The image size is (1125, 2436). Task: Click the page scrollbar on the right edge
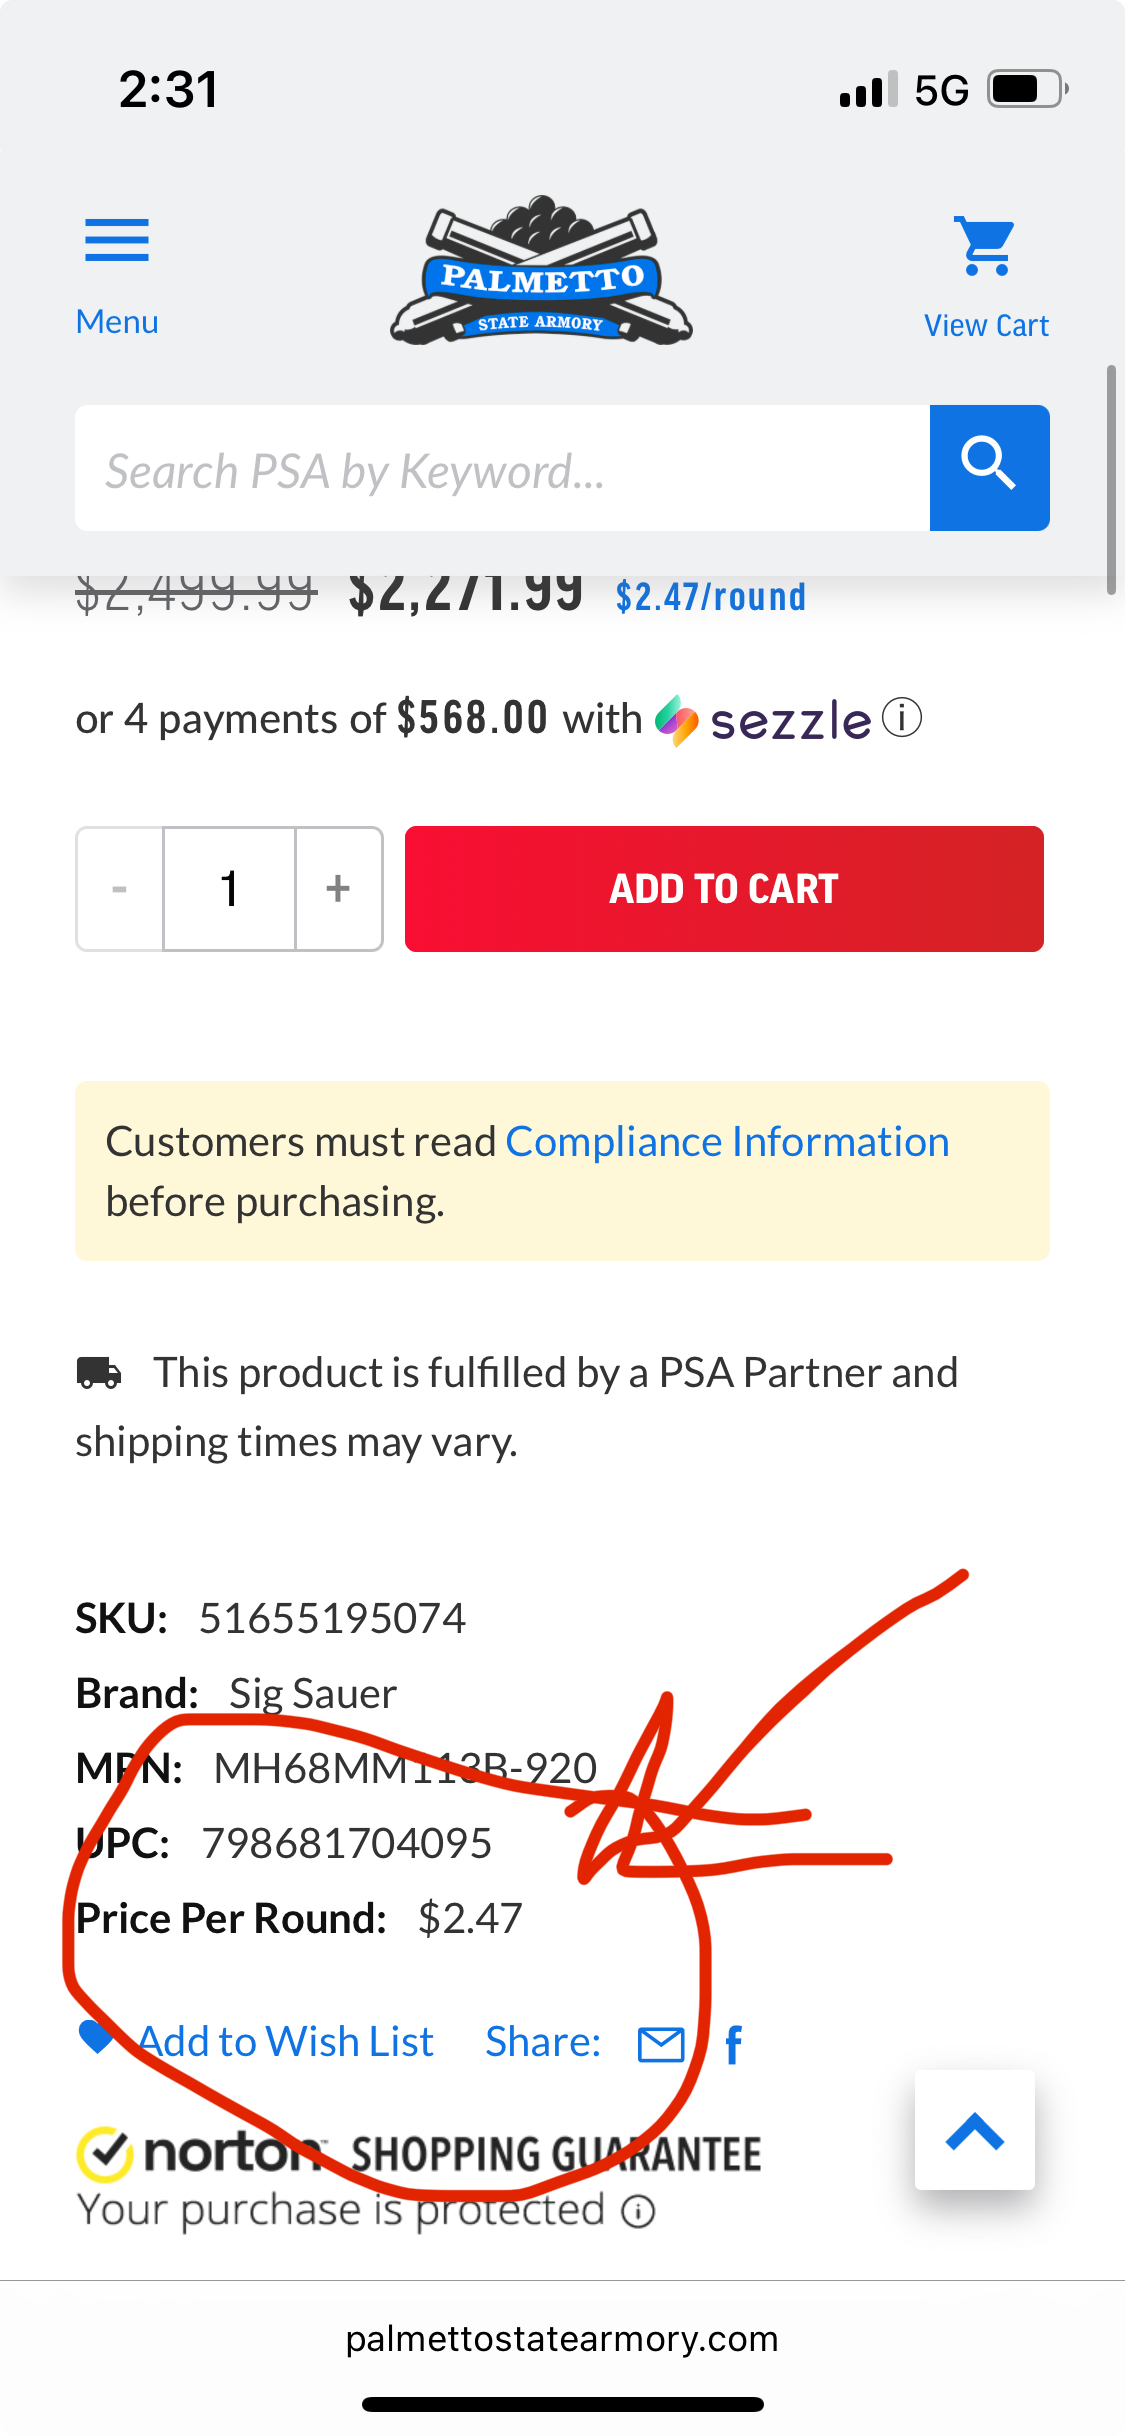(1111, 480)
